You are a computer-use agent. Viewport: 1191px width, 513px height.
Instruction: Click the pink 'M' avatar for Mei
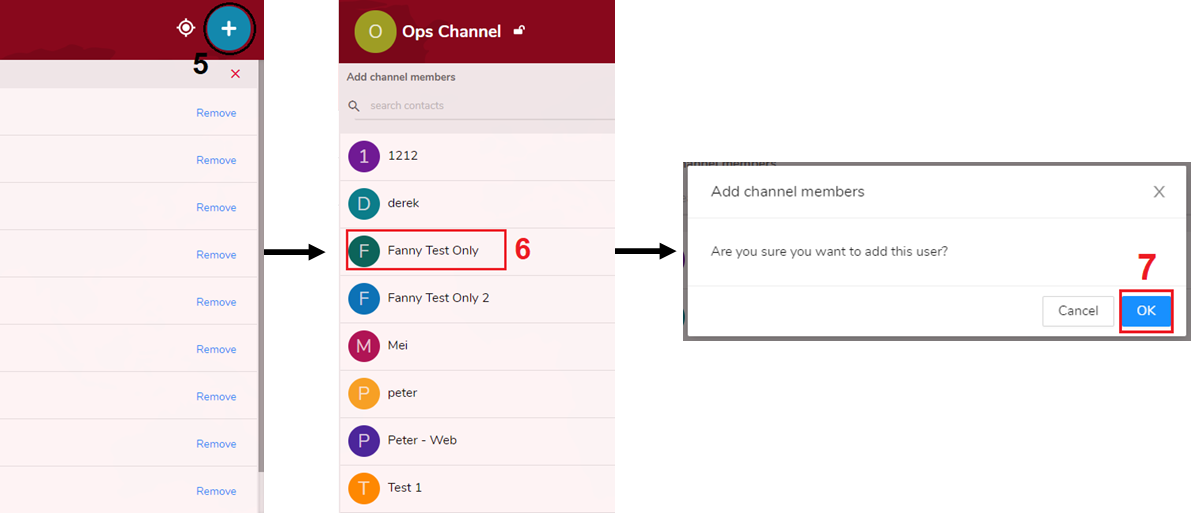click(x=364, y=346)
